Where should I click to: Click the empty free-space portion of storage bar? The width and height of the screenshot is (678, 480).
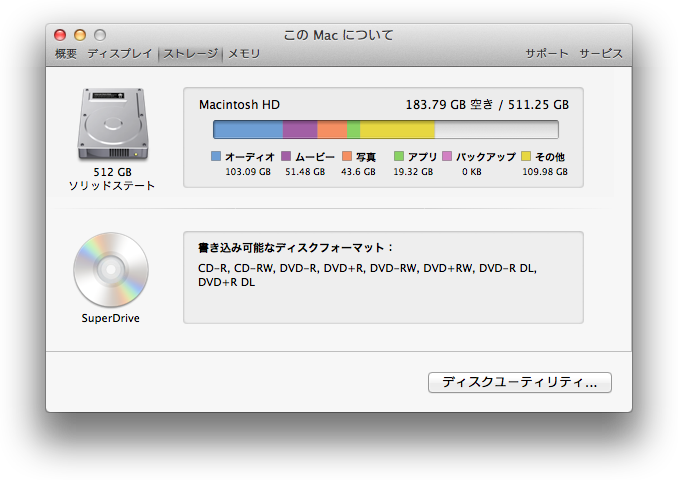496,130
